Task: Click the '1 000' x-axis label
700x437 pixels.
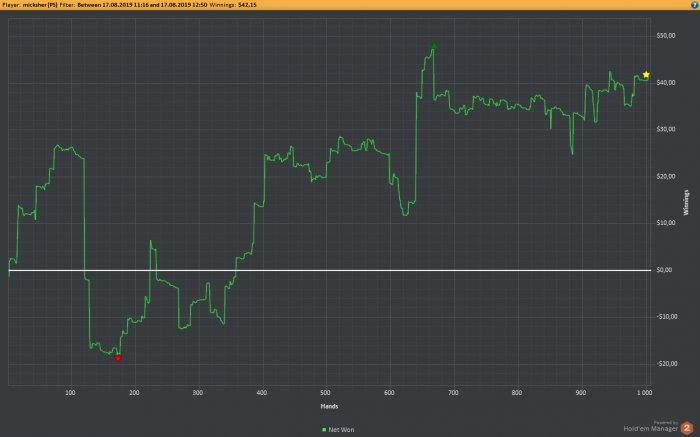Action: pyautogui.click(x=644, y=393)
